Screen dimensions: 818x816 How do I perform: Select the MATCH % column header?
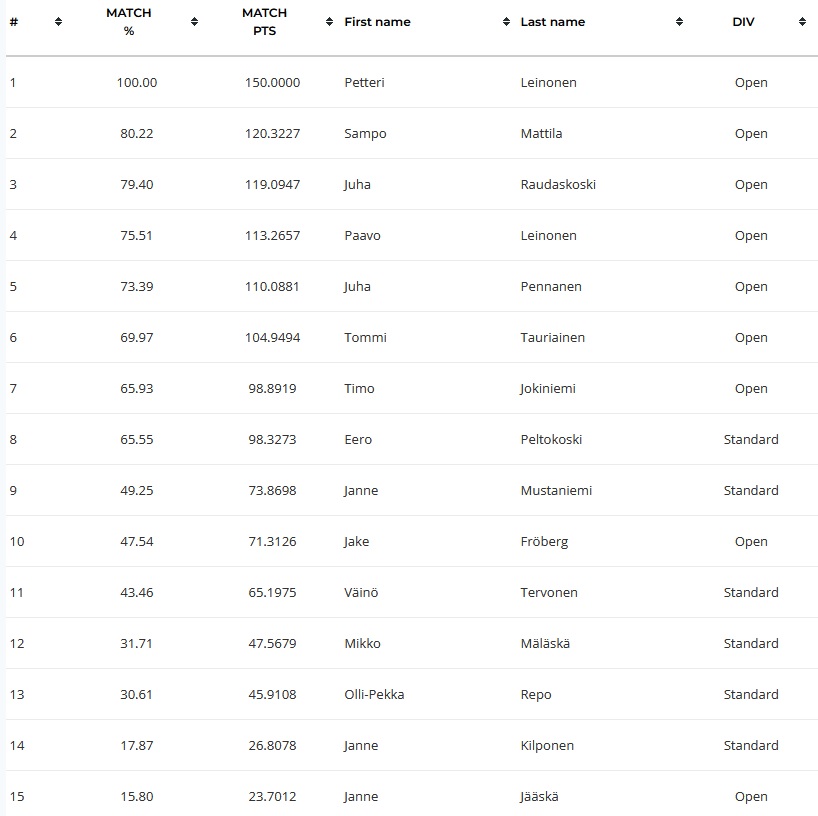point(128,22)
